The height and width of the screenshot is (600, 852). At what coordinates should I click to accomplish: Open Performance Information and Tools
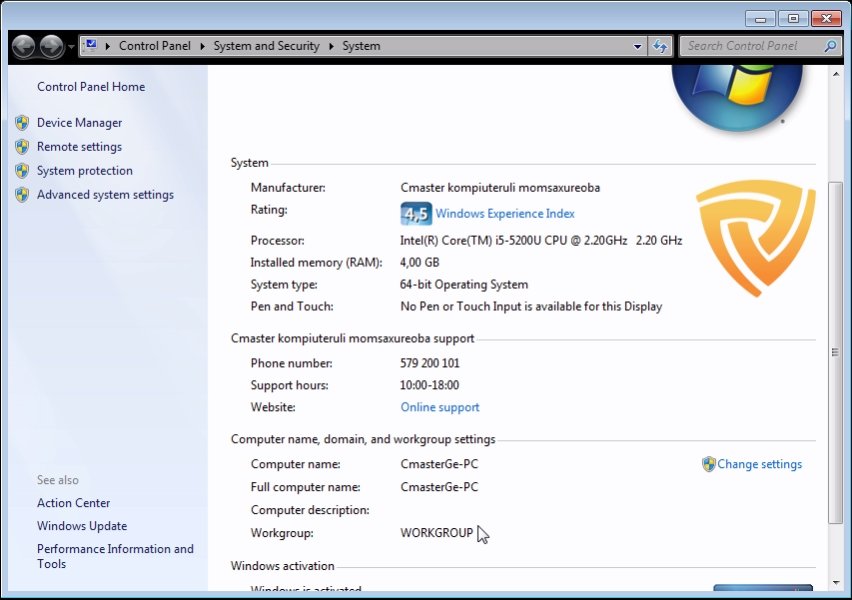pyautogui.click(x=115, y=556)
